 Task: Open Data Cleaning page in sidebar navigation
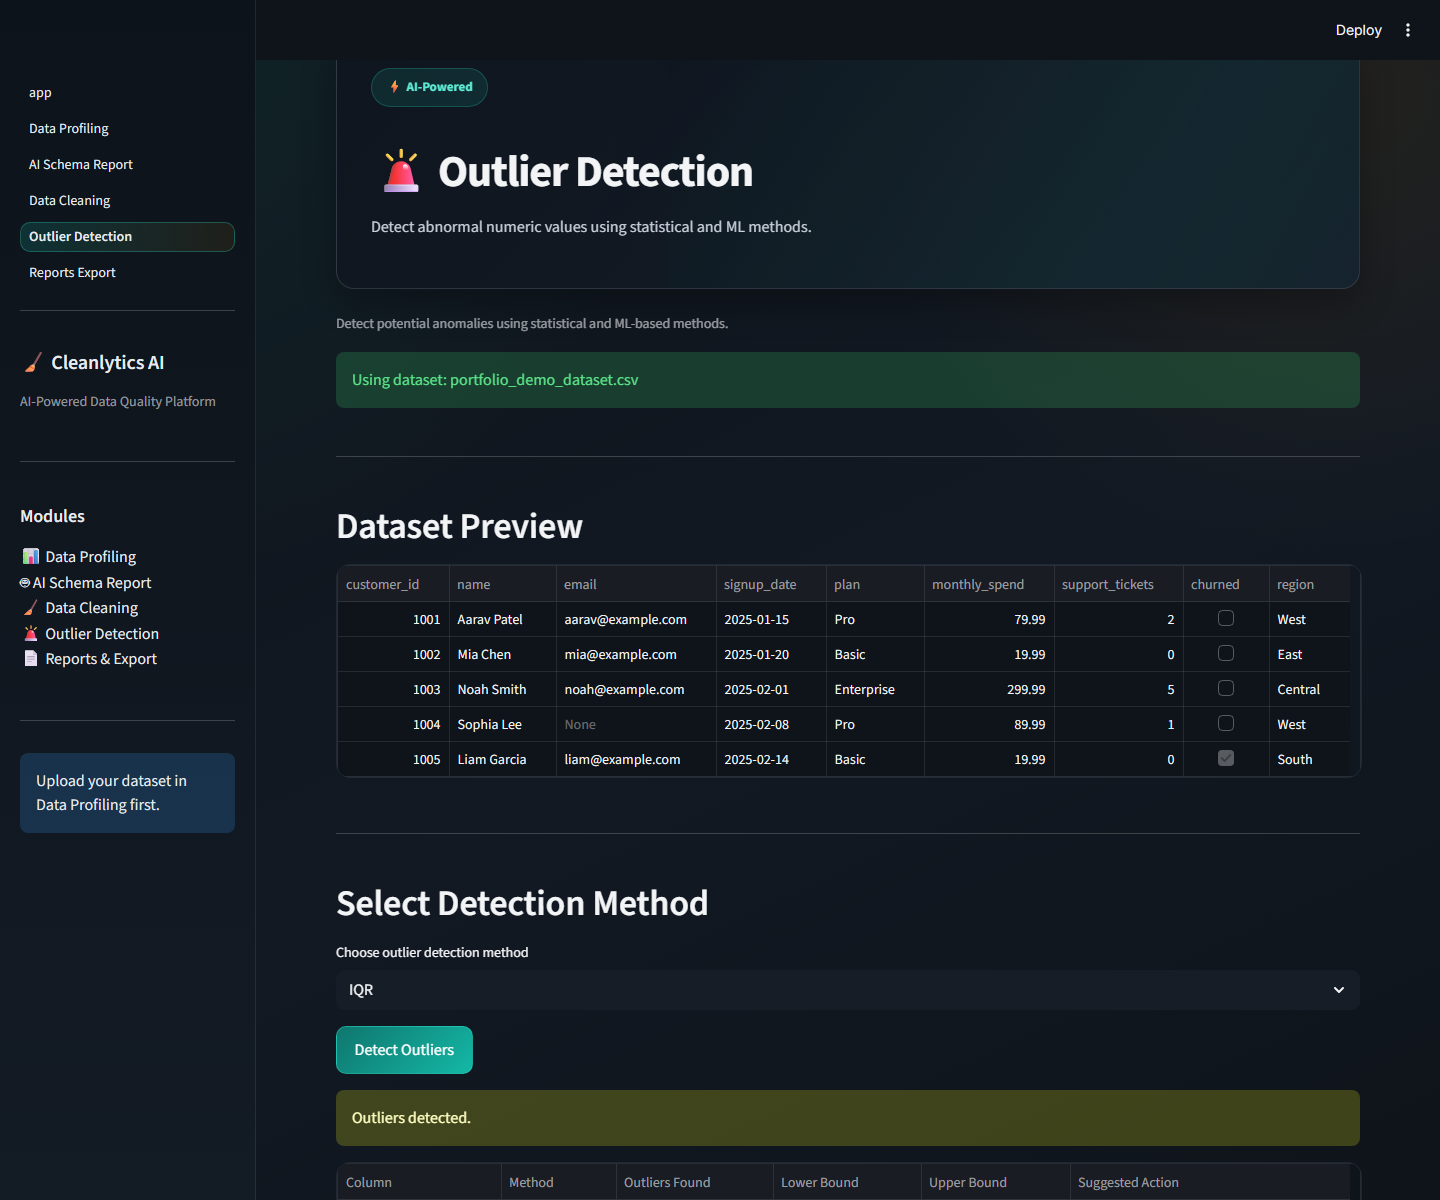(127, 201)
